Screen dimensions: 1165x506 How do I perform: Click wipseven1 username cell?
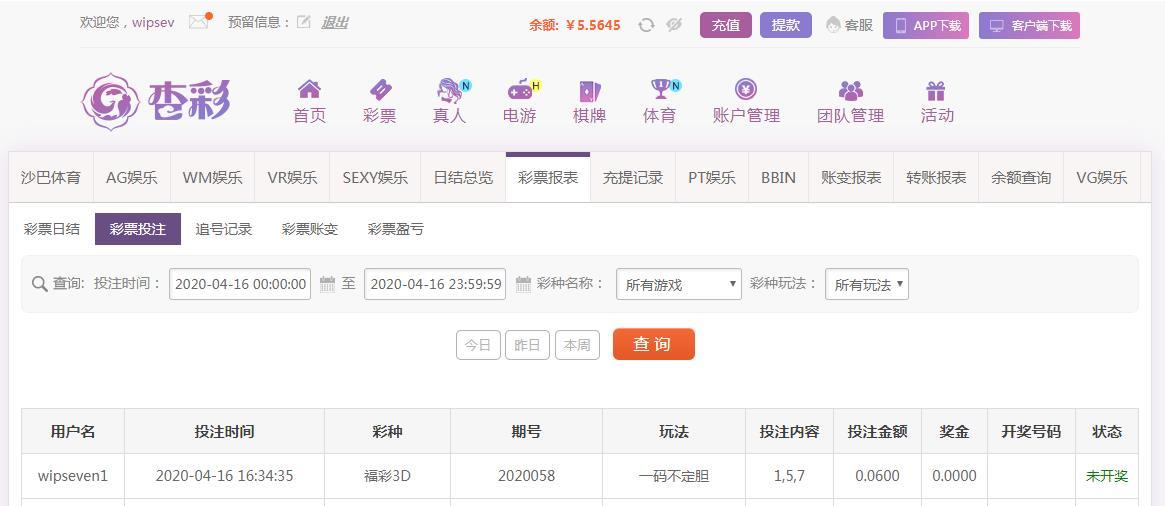73,476
